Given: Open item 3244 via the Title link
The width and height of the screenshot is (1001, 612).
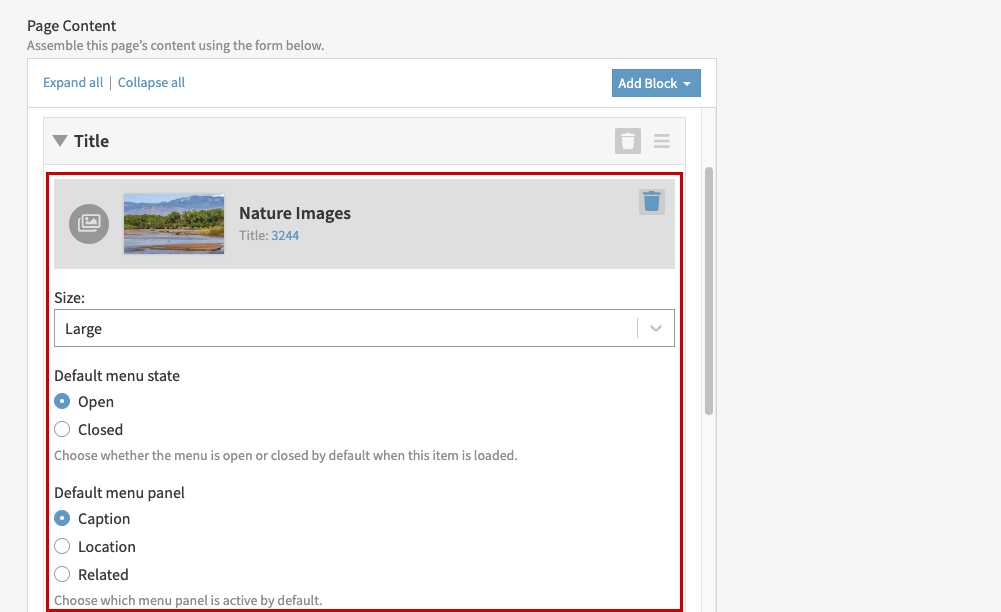Looking at the screenshot, I should (x=284, y=235).
